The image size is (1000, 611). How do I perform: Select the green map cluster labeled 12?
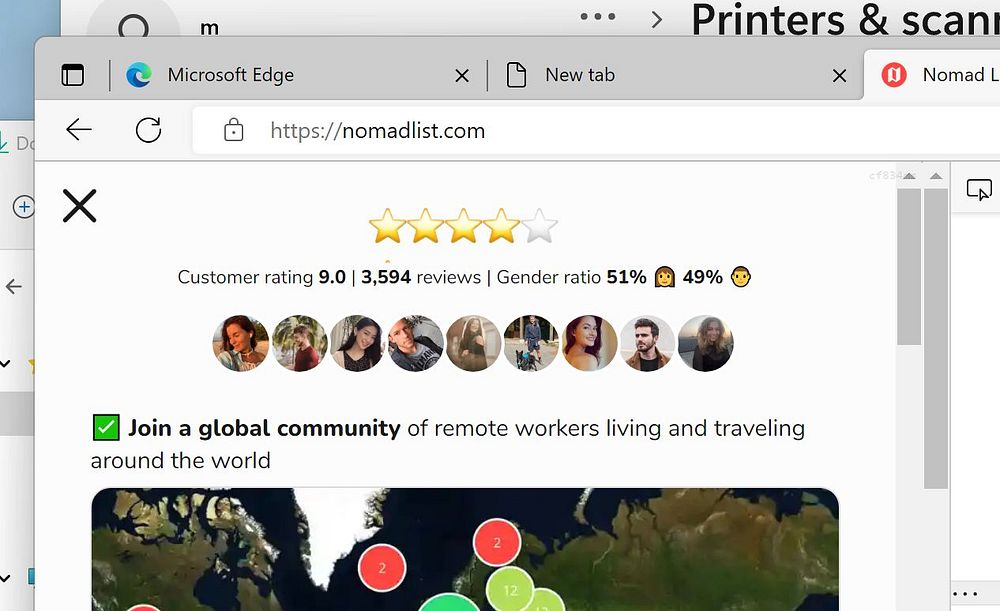point(510,591)
